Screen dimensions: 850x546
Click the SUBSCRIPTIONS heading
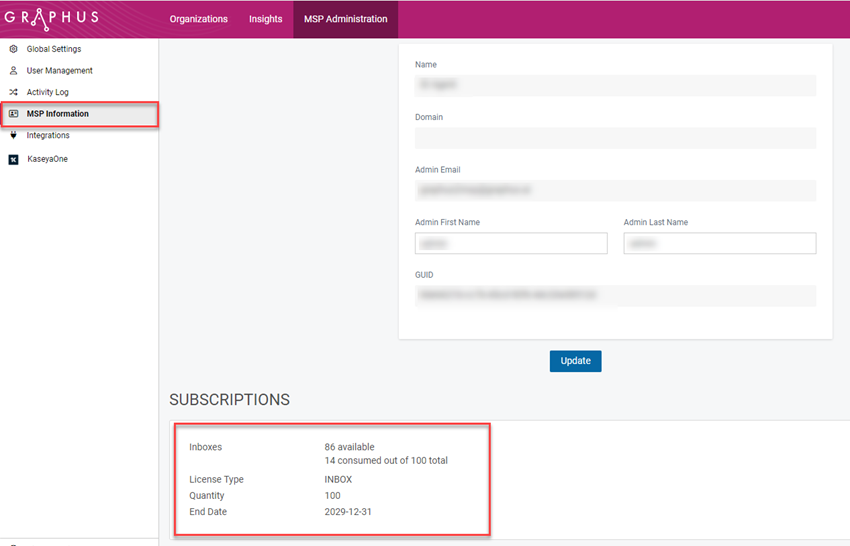click(229, 400)
